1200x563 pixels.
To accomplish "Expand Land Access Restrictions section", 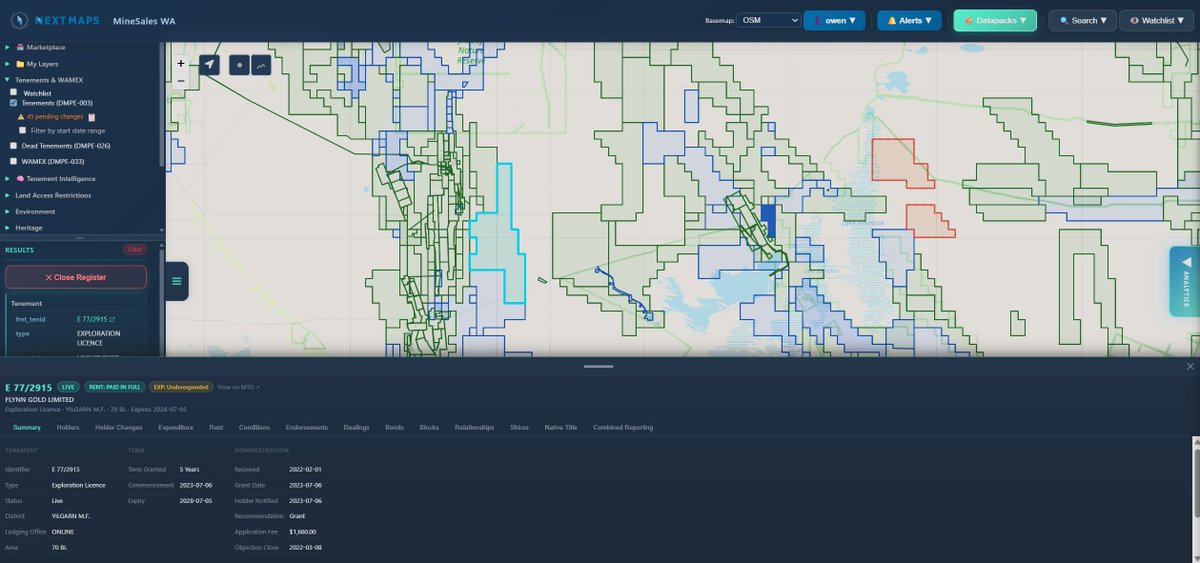I will [x=8, y=195].
